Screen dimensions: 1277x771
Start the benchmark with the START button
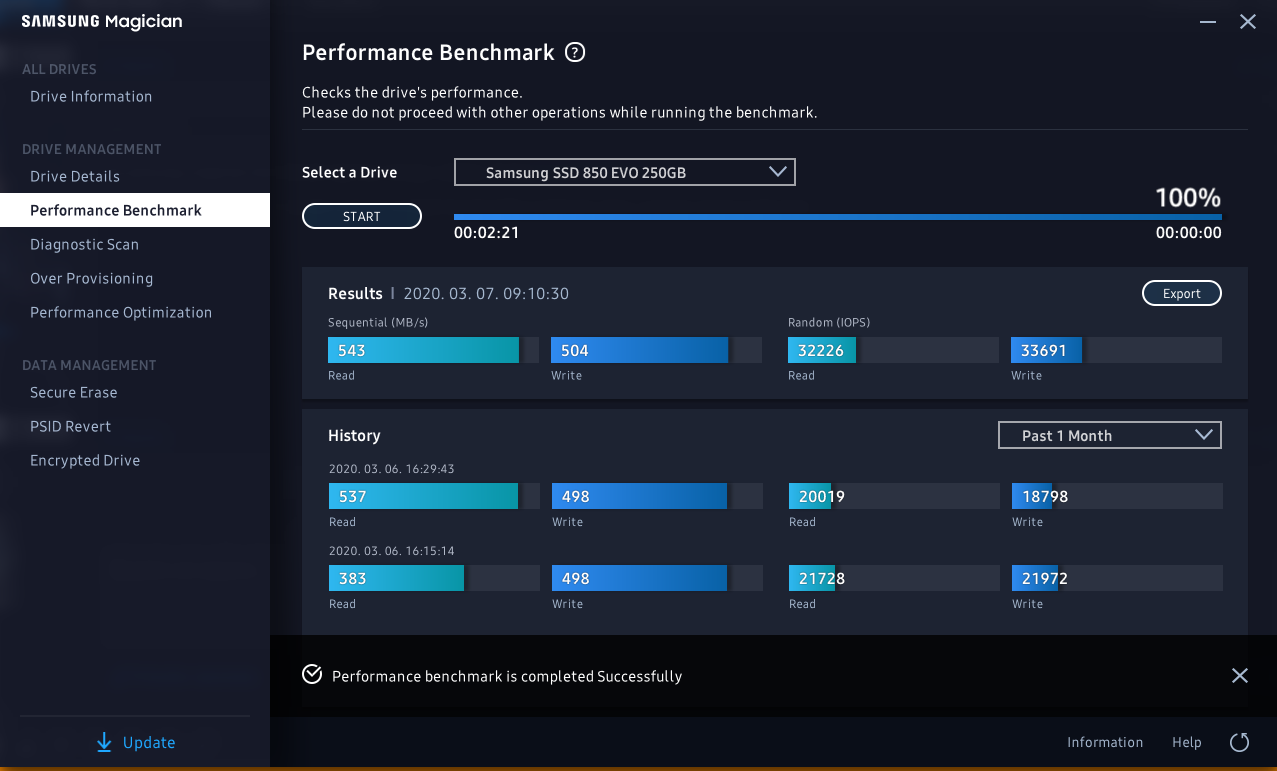362,216
